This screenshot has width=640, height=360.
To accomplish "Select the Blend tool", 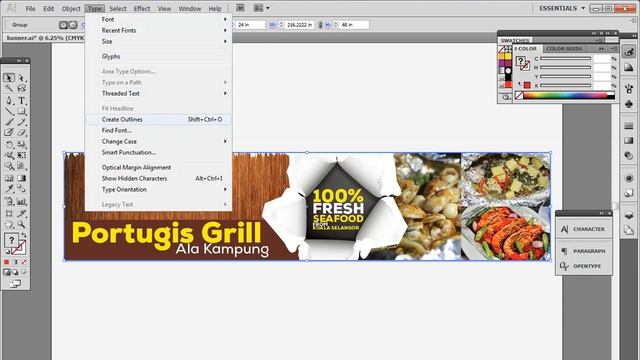I will click(x=22, y=189).
